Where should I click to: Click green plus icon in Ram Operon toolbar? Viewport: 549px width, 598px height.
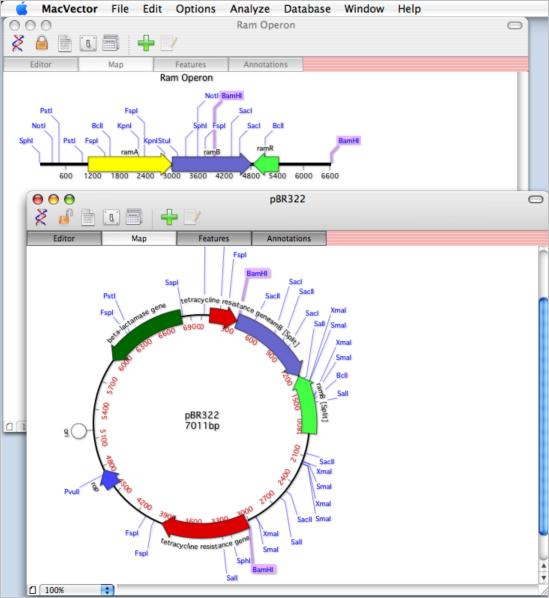coord(146,43)
